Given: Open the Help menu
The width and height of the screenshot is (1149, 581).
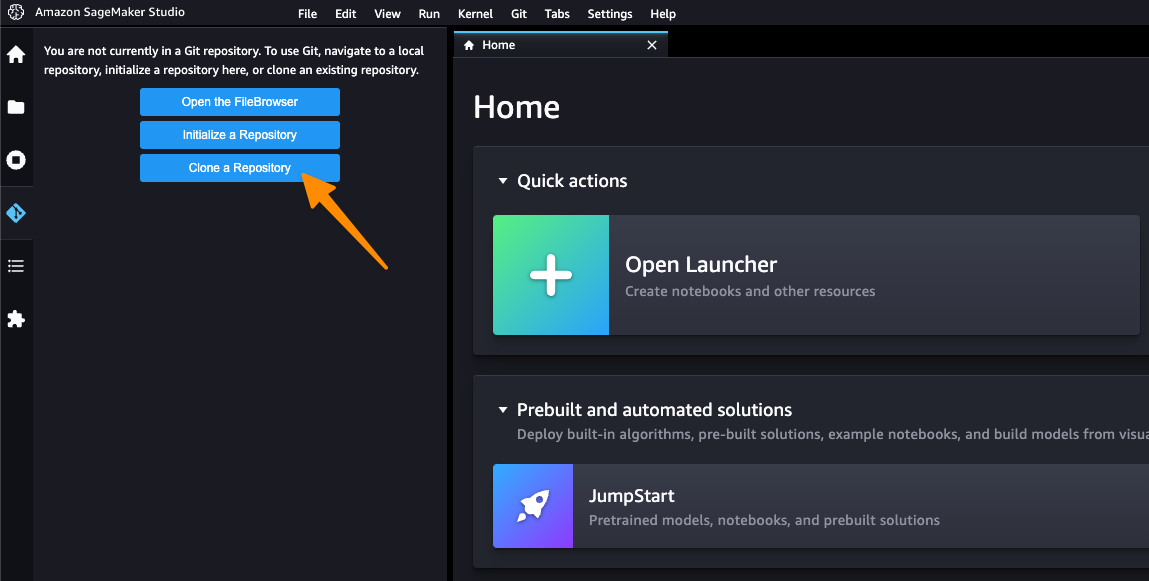Looking at the screenshot, I should click(663, 14).
